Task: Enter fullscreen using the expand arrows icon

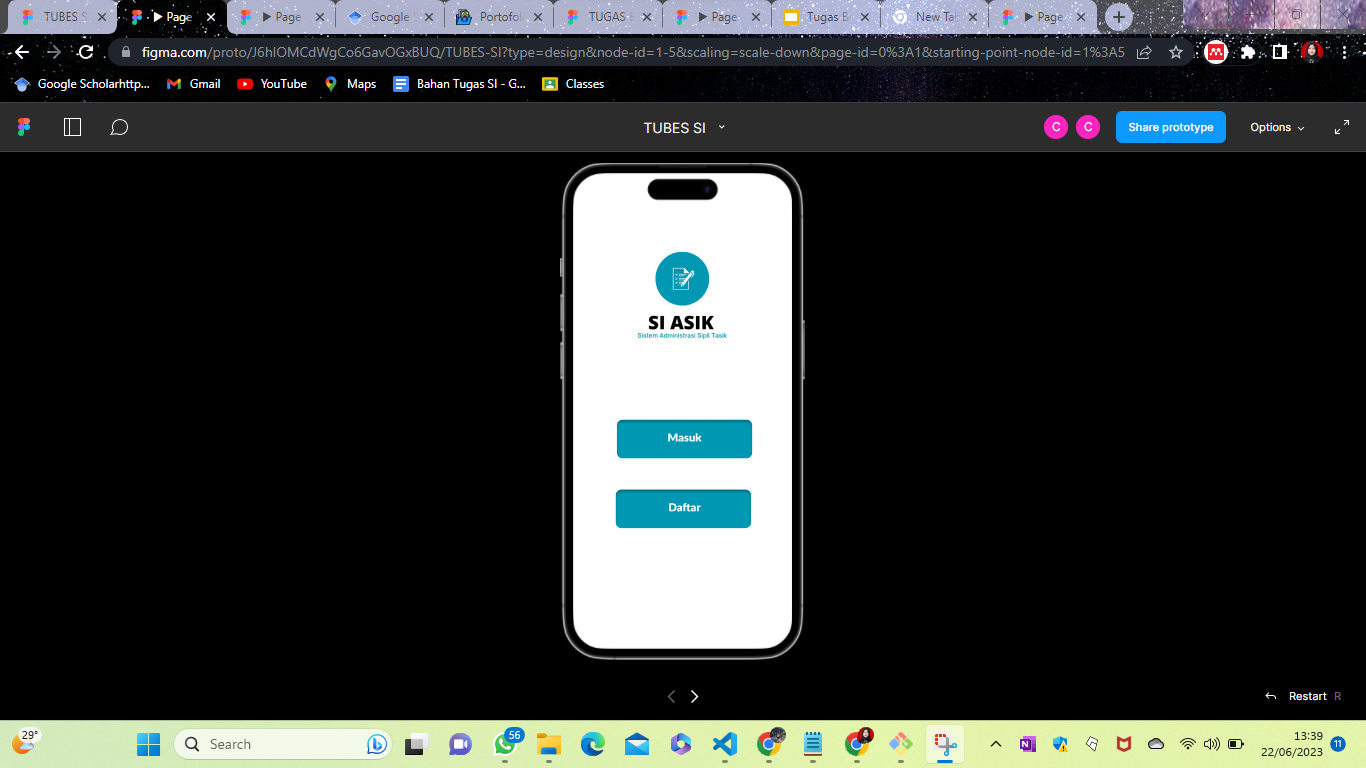Action: tap(1342, 127)
